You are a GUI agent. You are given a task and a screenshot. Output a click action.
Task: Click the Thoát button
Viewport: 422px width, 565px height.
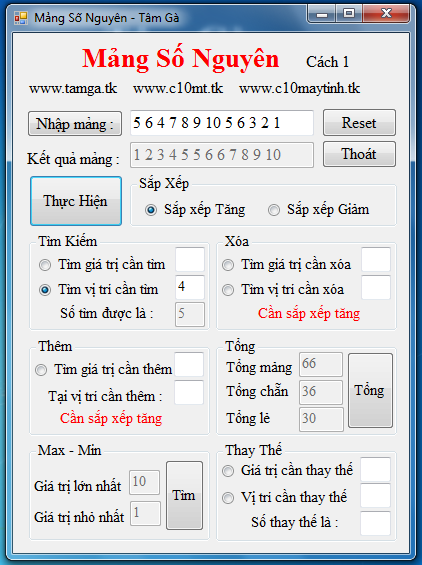tap(359, 154)
